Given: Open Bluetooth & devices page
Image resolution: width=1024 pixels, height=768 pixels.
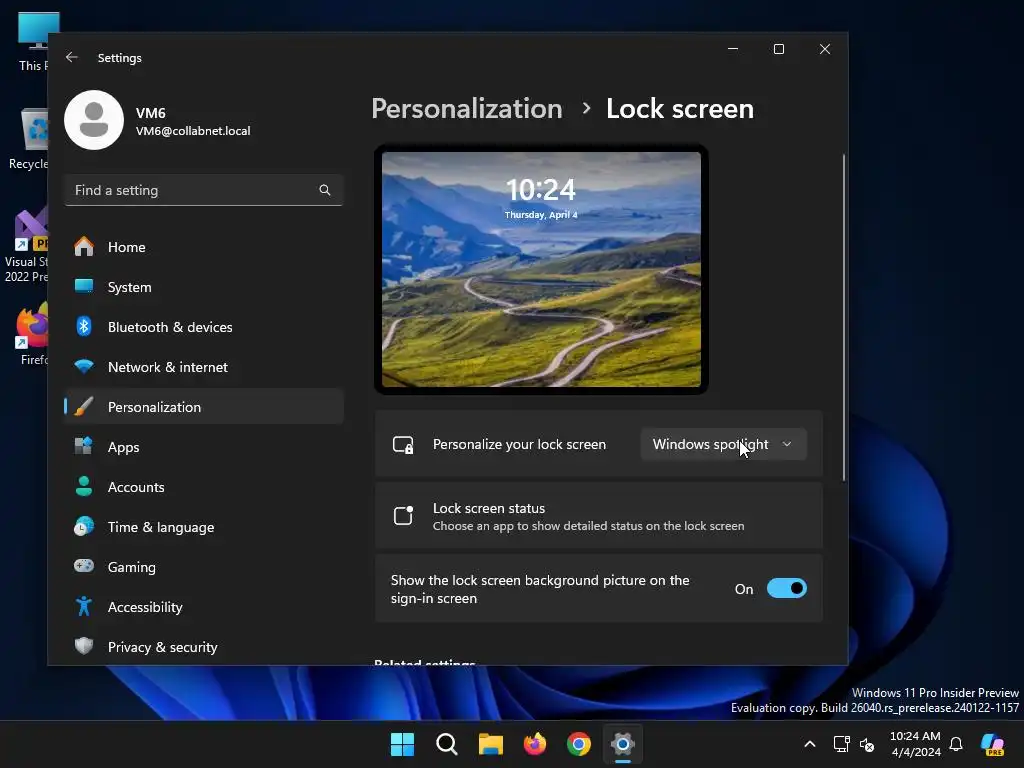Looking at the screenshot, I should 204,327.
